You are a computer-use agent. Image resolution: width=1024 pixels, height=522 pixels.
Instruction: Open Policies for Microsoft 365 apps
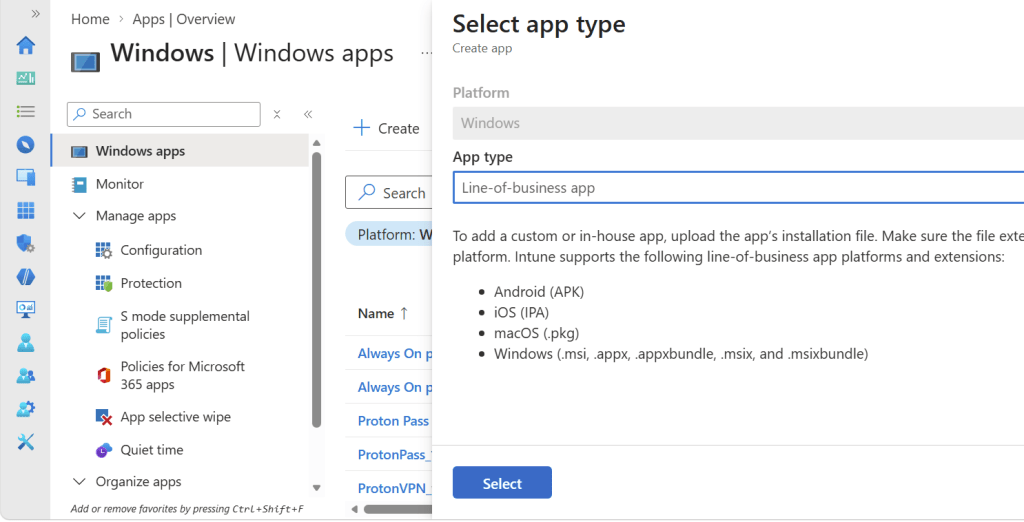click(182, 375)
